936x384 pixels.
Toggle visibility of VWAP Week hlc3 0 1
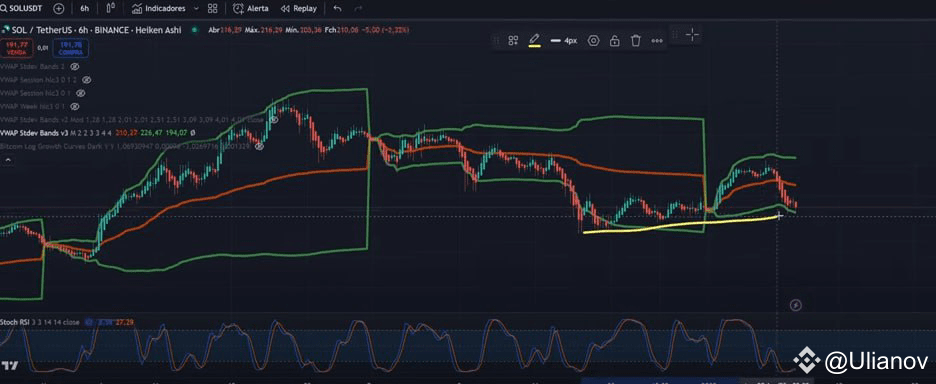pos(75,106)
